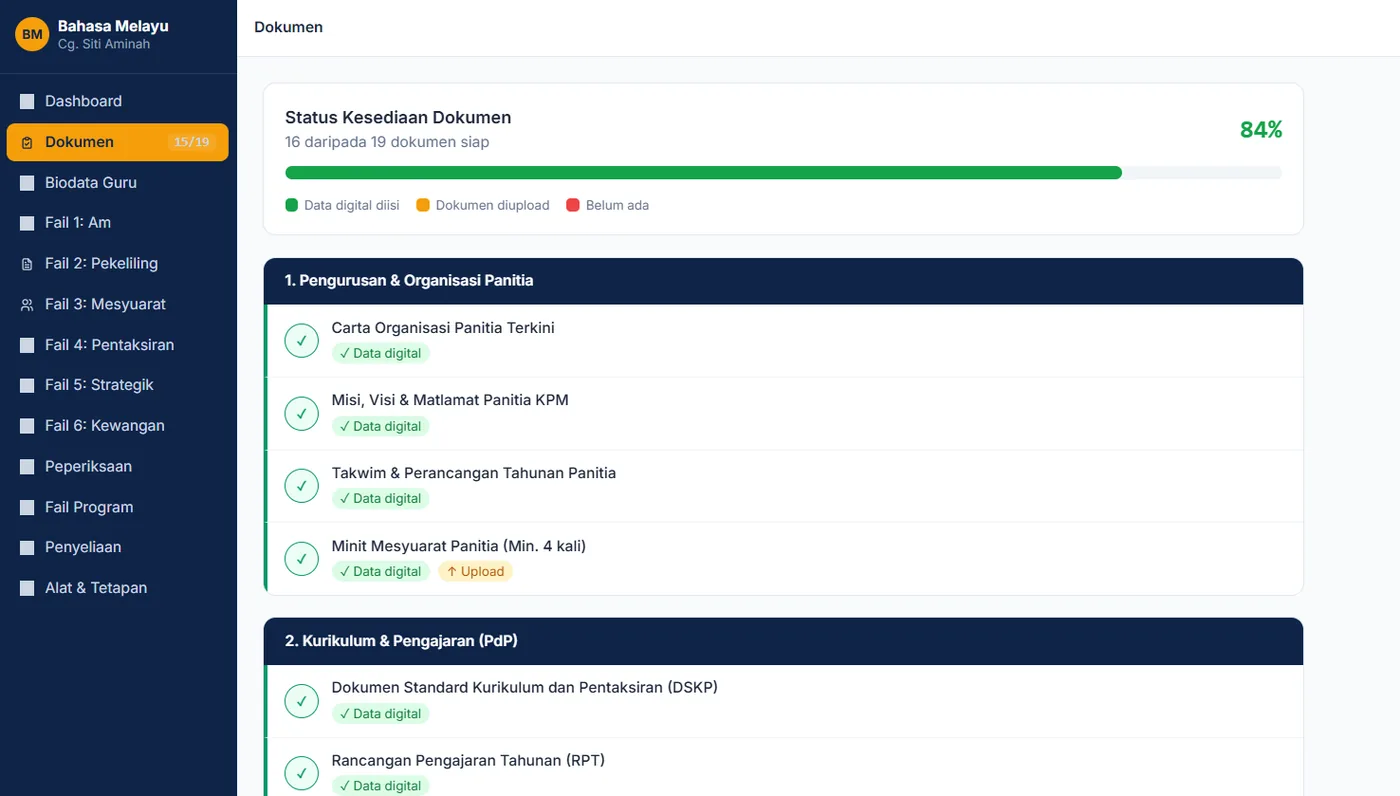Click the Fail 2: Pekeliling document icon
1400x796 pixels.
click(x=27, y=264)
